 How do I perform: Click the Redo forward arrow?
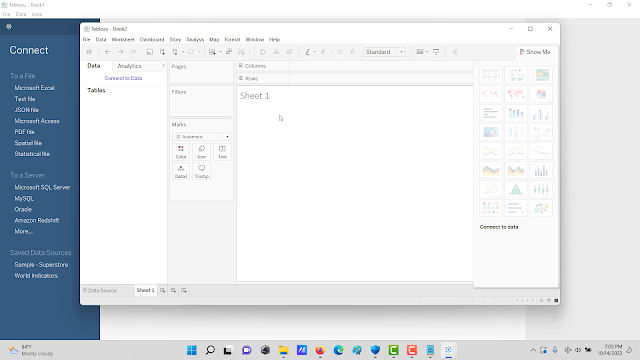[120, 52]
